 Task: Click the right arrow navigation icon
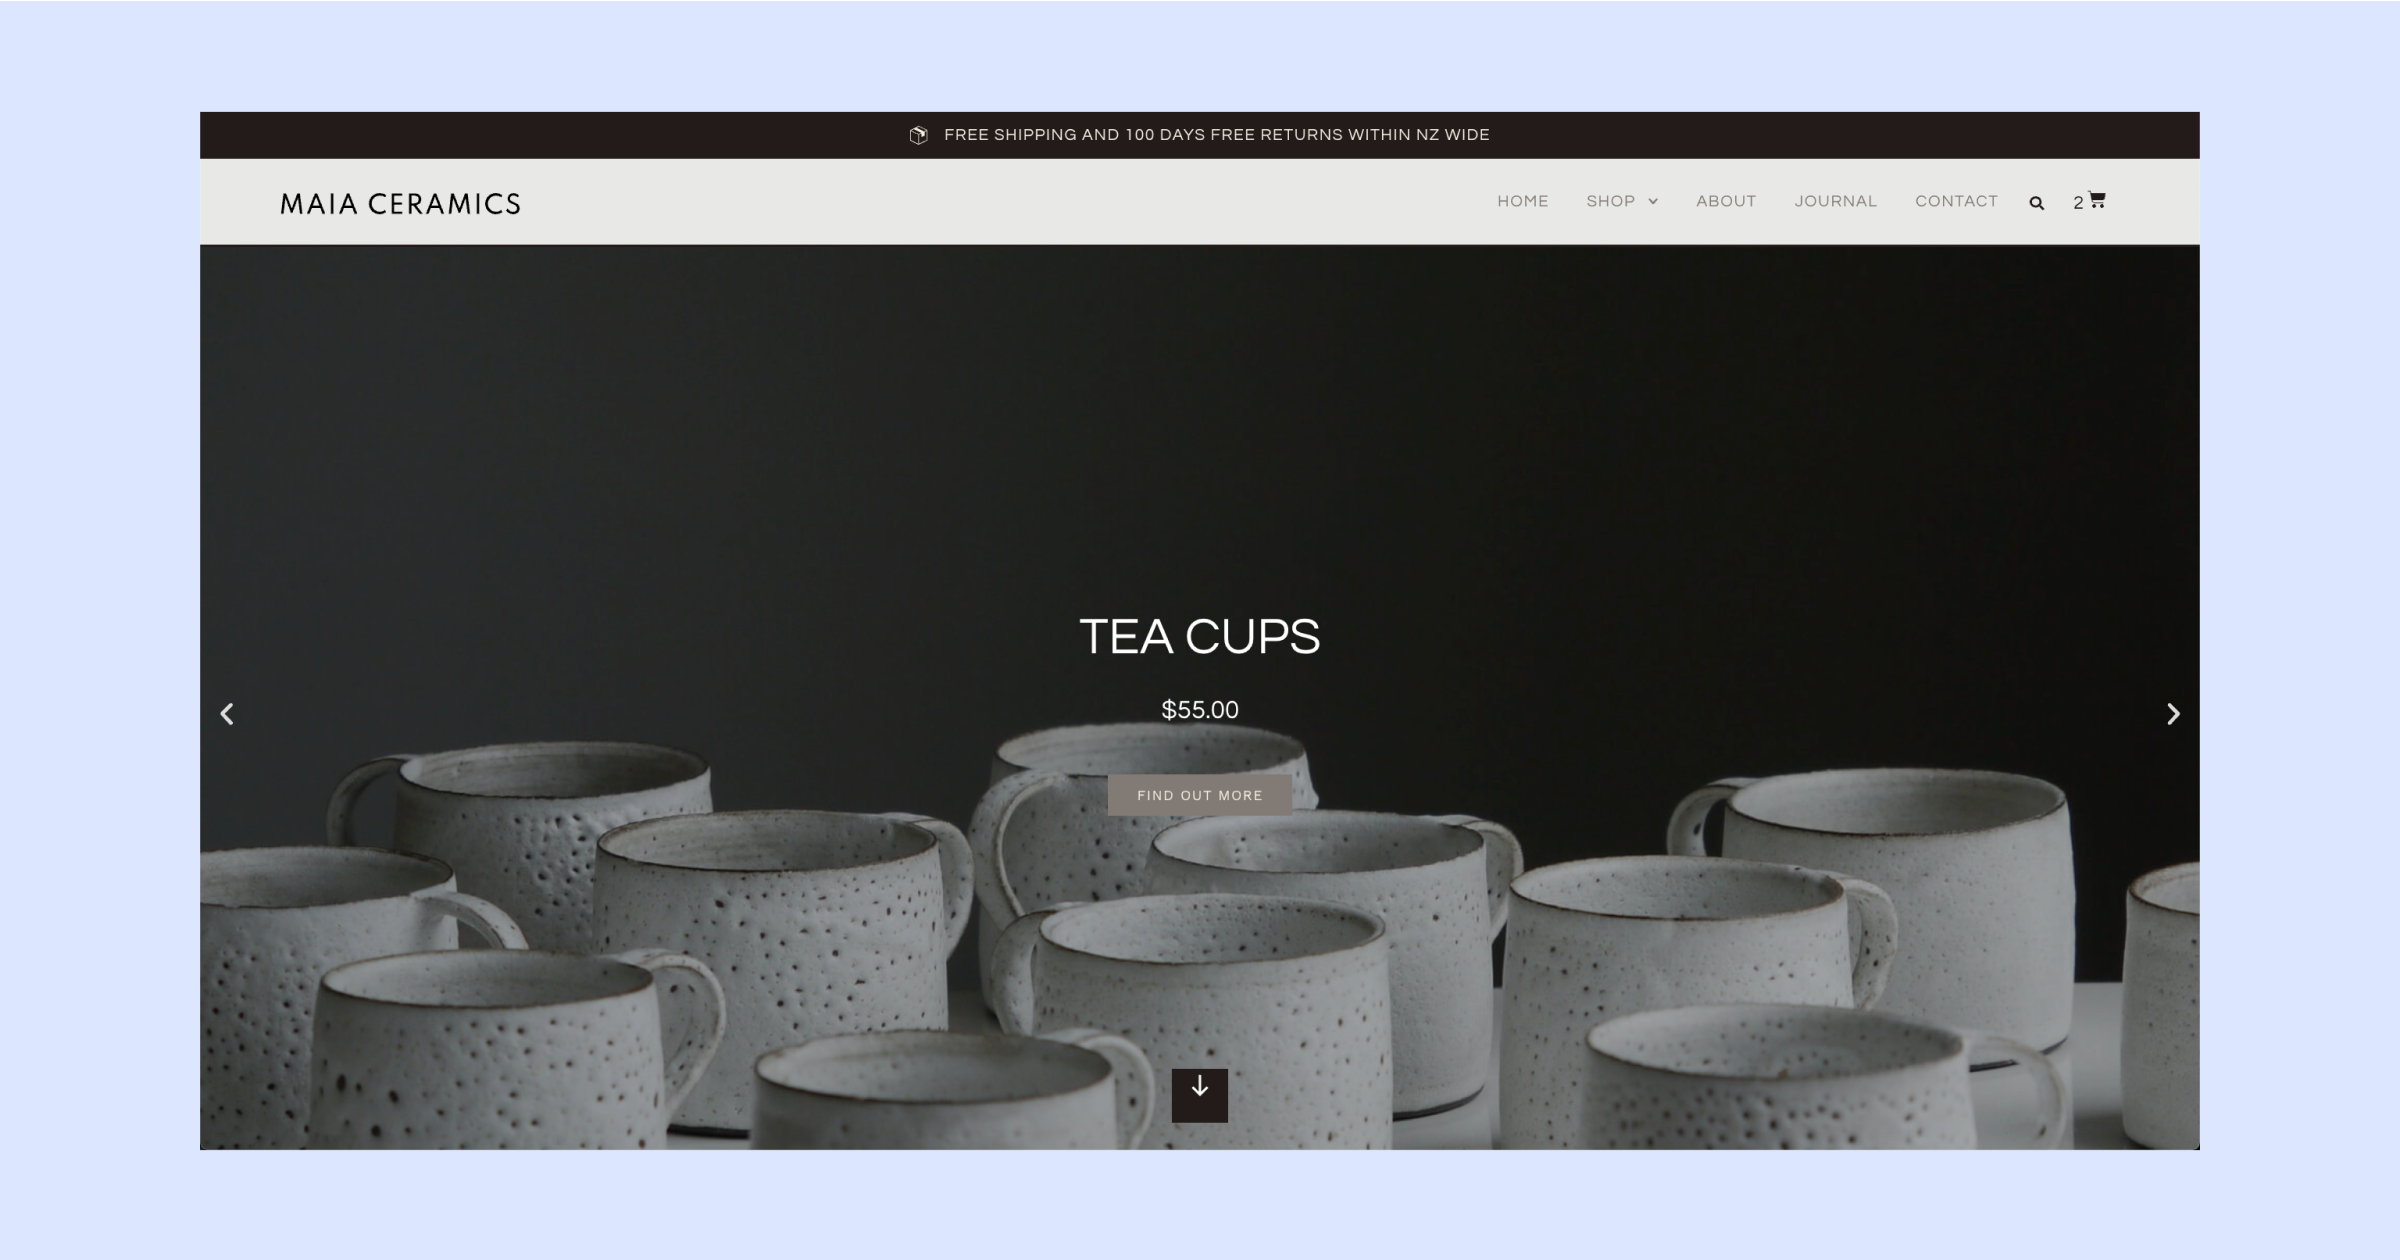click(2175, 714)
